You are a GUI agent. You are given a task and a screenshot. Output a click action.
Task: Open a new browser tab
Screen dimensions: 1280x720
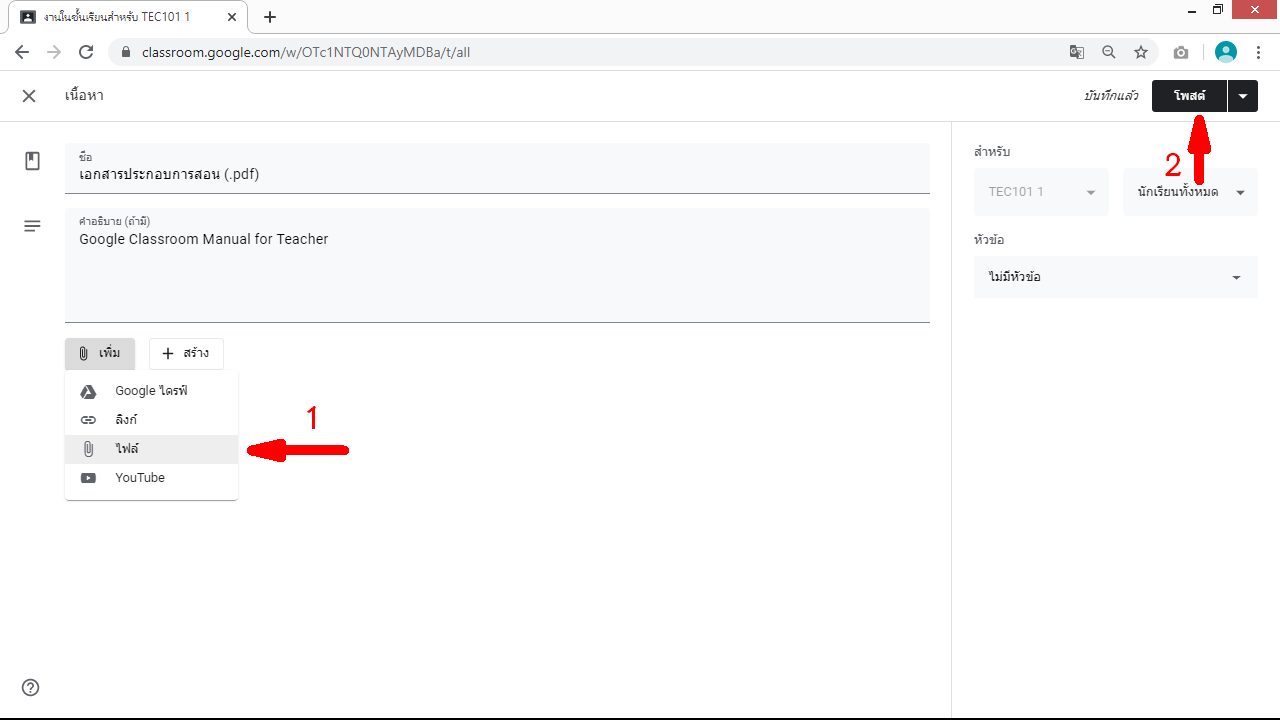tap(270, 17)
